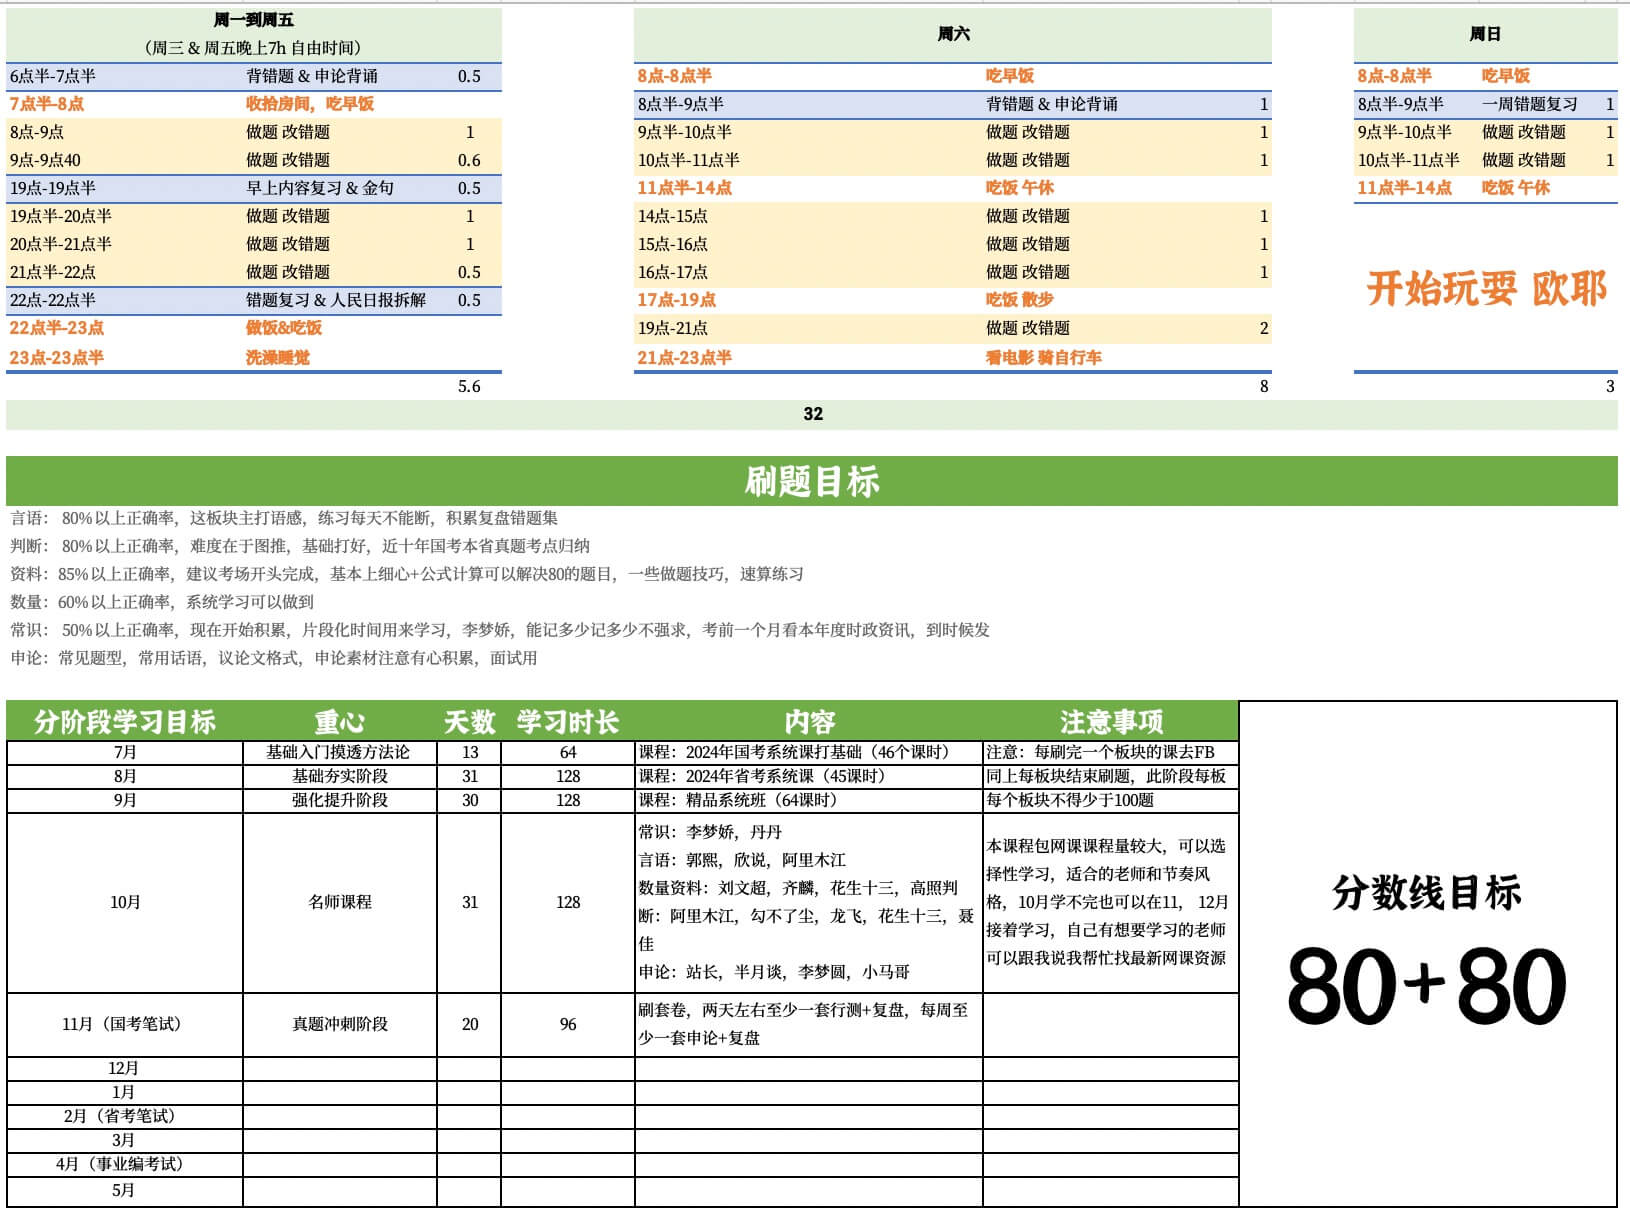
Task: Select the 洗澡睡觉 cell
Action: click(x=278, y=358)
